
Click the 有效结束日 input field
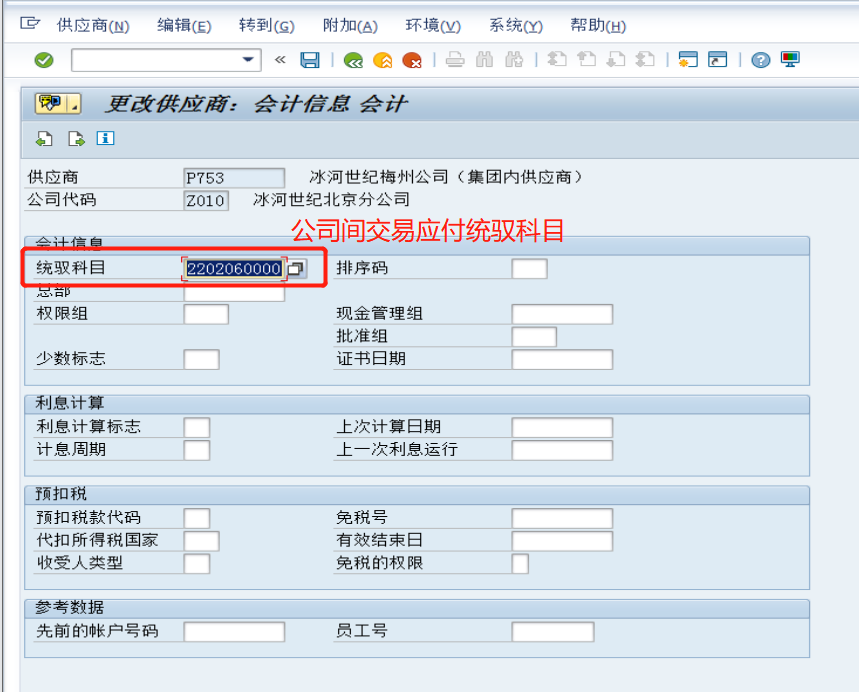562,541
